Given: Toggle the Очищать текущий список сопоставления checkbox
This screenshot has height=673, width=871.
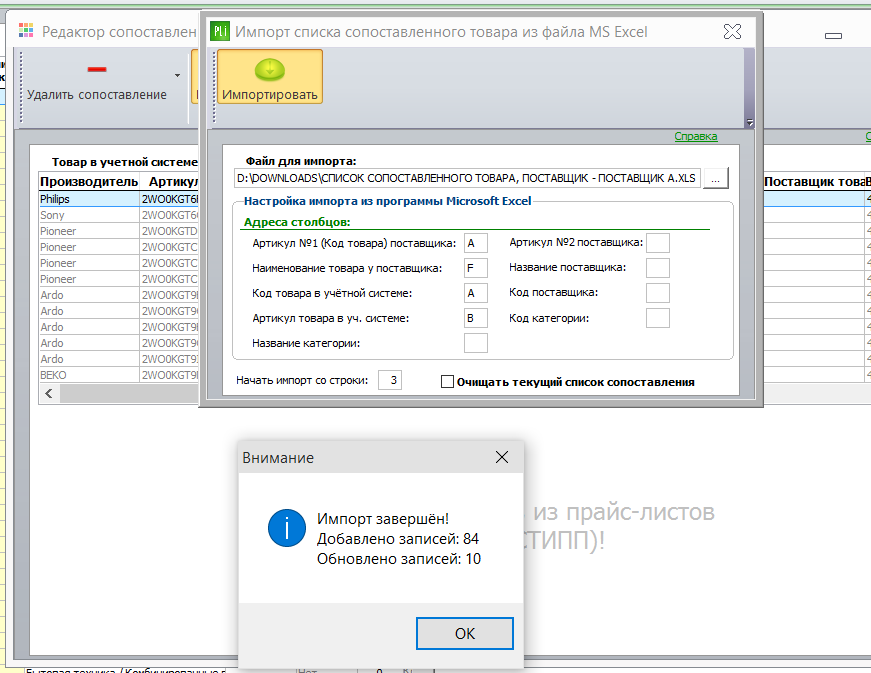Looking at the screenshot, I should click(447, 381).
